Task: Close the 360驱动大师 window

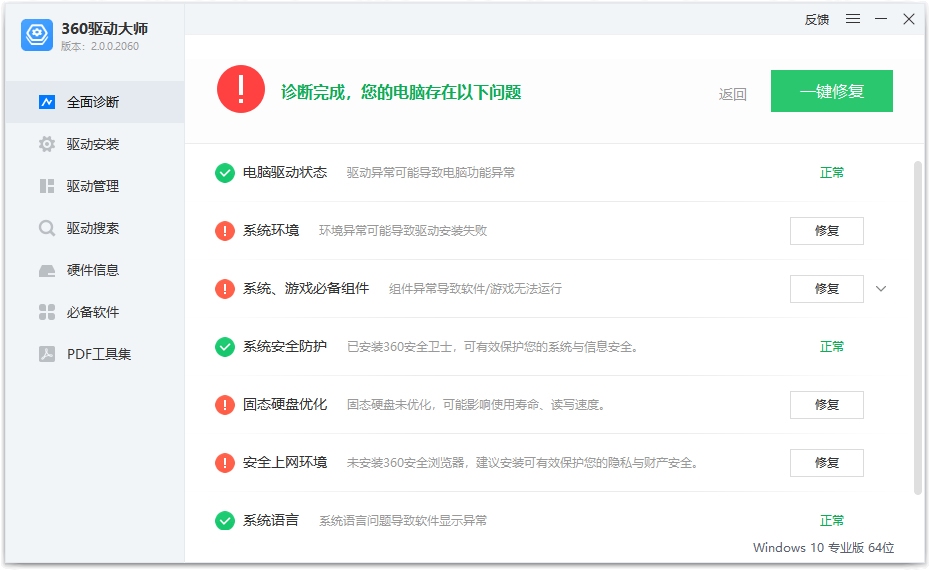Action: 909,19
